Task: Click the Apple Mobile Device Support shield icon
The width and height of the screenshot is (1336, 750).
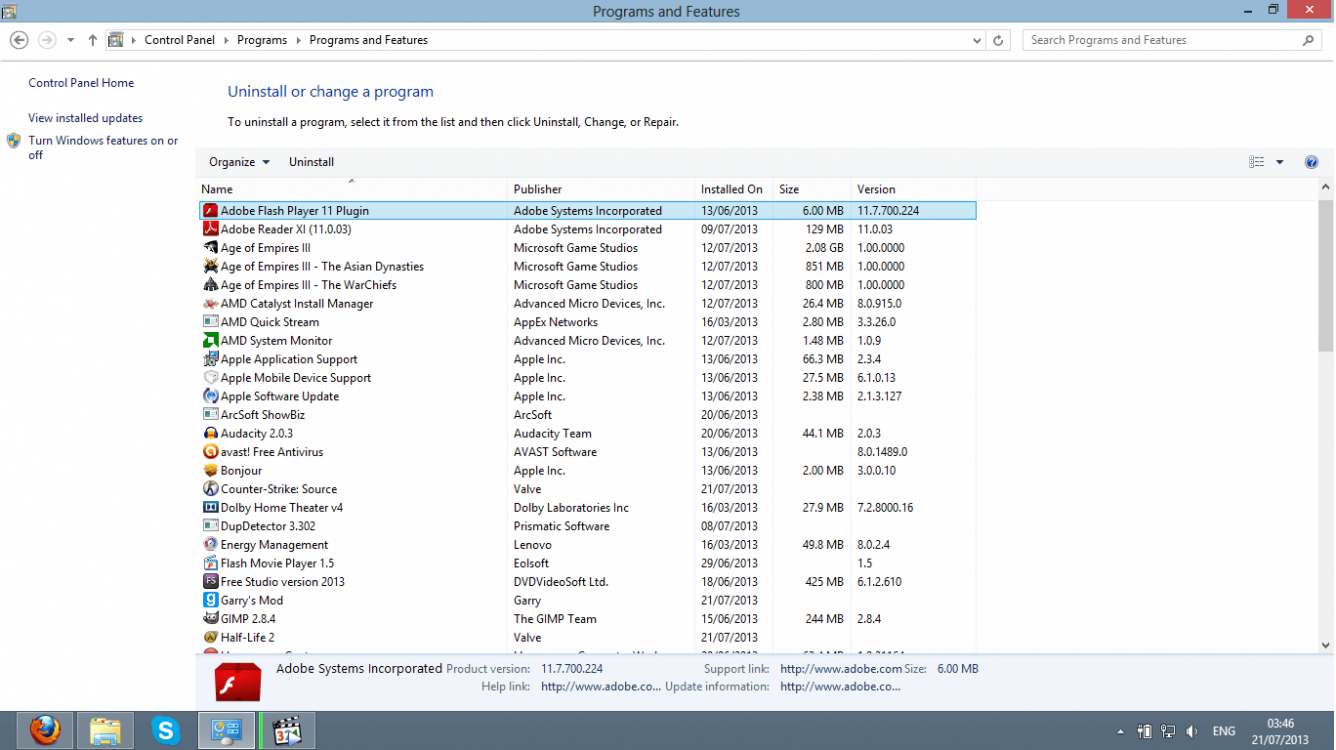Action: [210, 378]
